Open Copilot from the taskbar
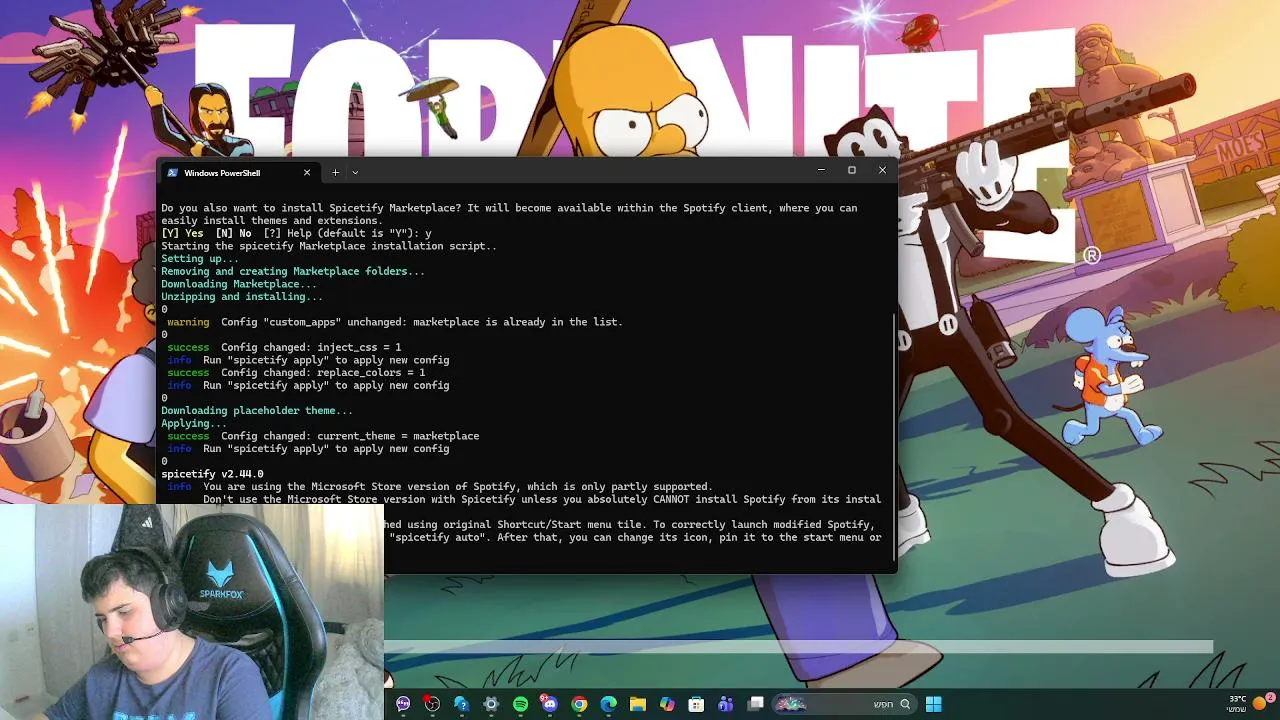Screen dimensions: 1280x720 pyautogui.click(x=667, y=704)
